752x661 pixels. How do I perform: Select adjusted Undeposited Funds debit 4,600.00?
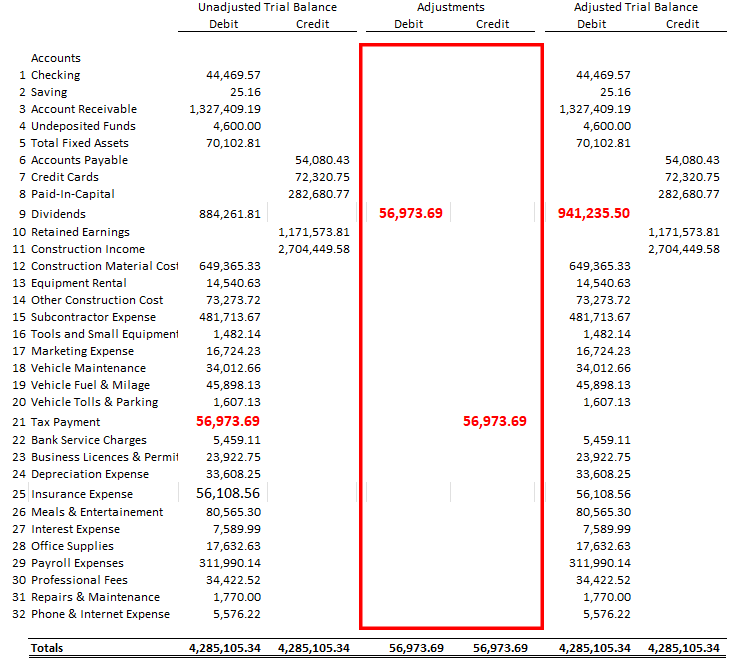(607, 126)
